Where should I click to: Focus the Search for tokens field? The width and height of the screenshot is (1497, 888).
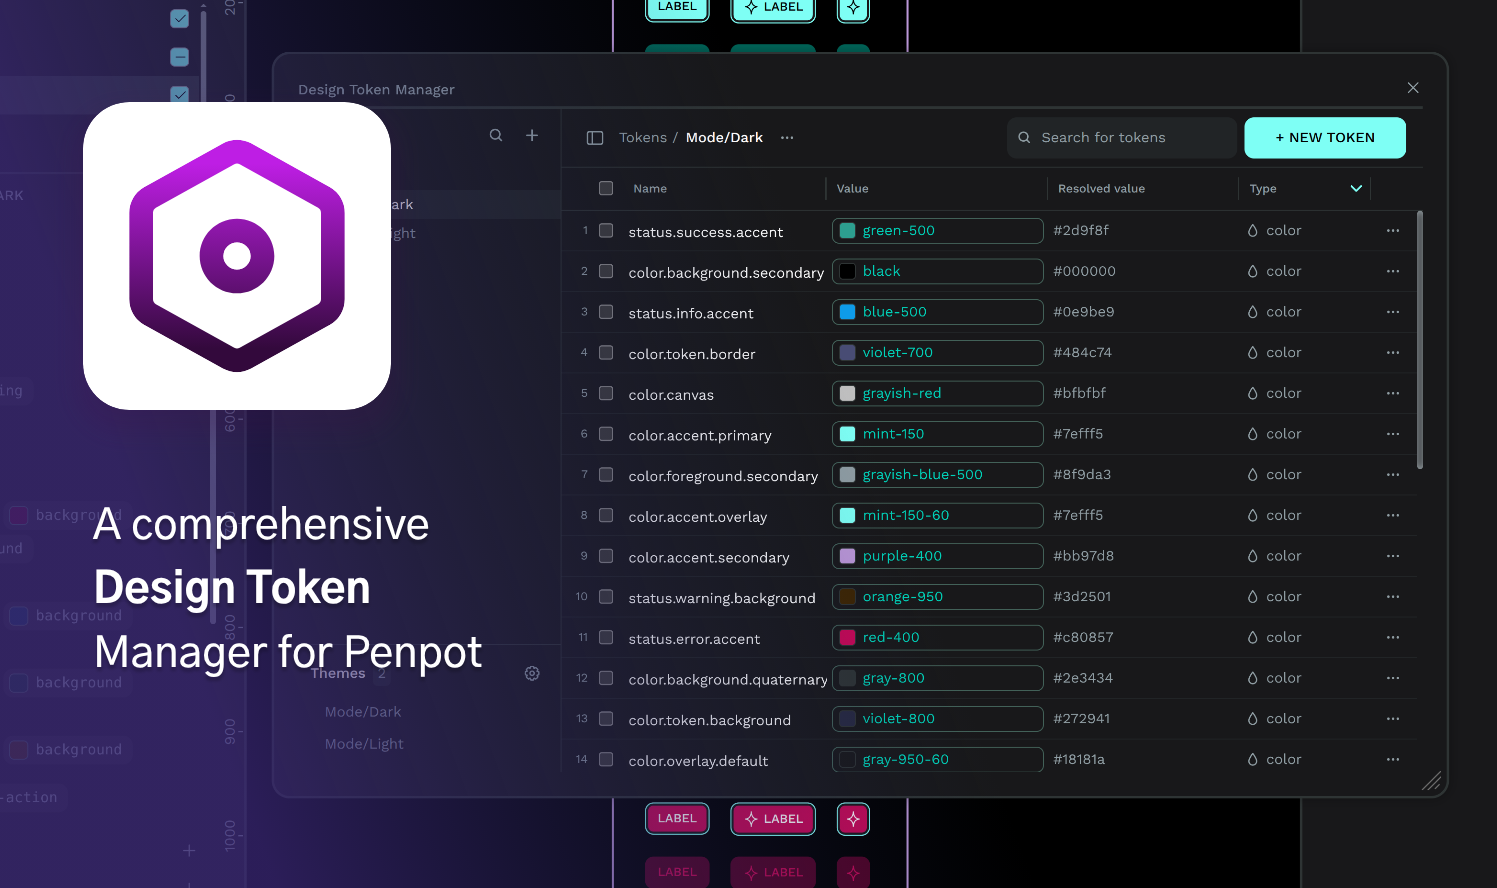(1122, 138)
